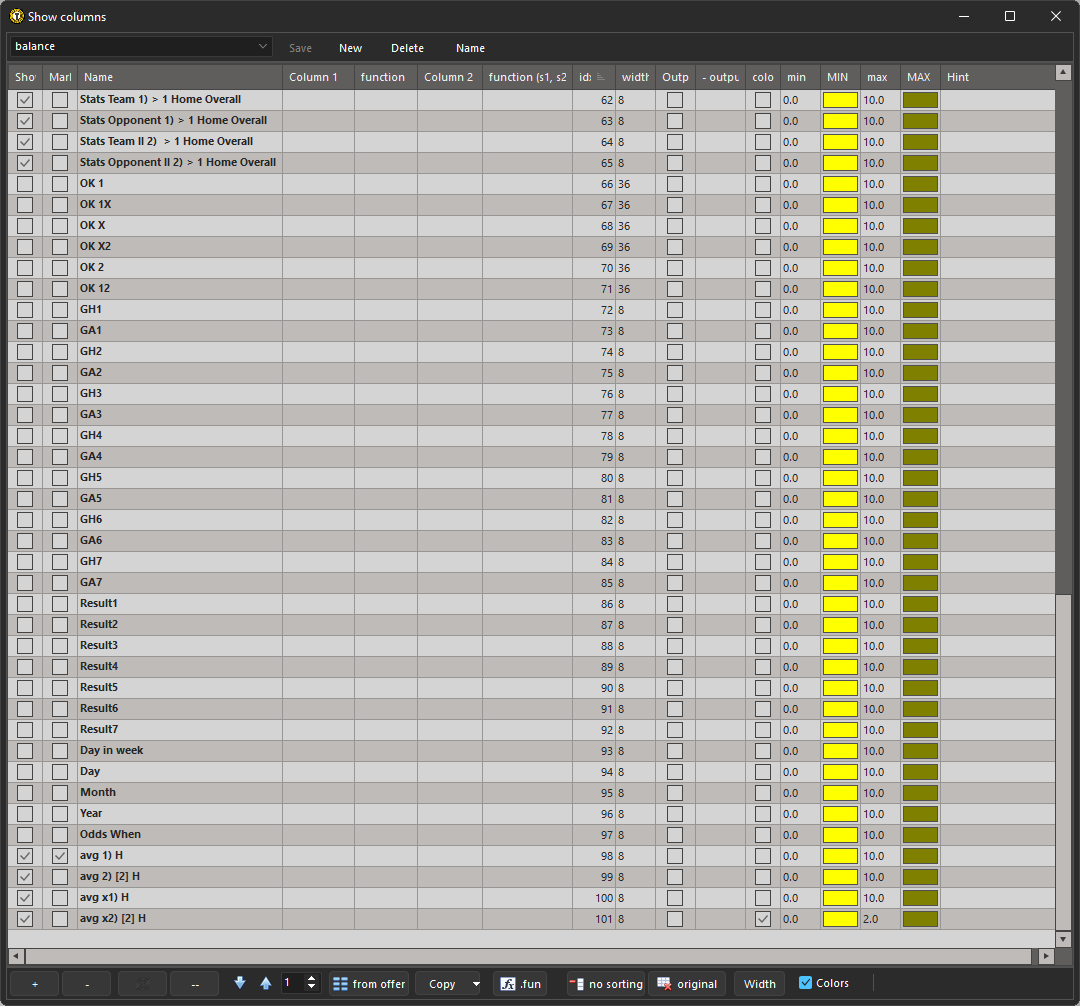Click the blue move up arrow icon
Image resolution: width=1080 pixels, height=1006 pixels.
click(x=265, y=983)
